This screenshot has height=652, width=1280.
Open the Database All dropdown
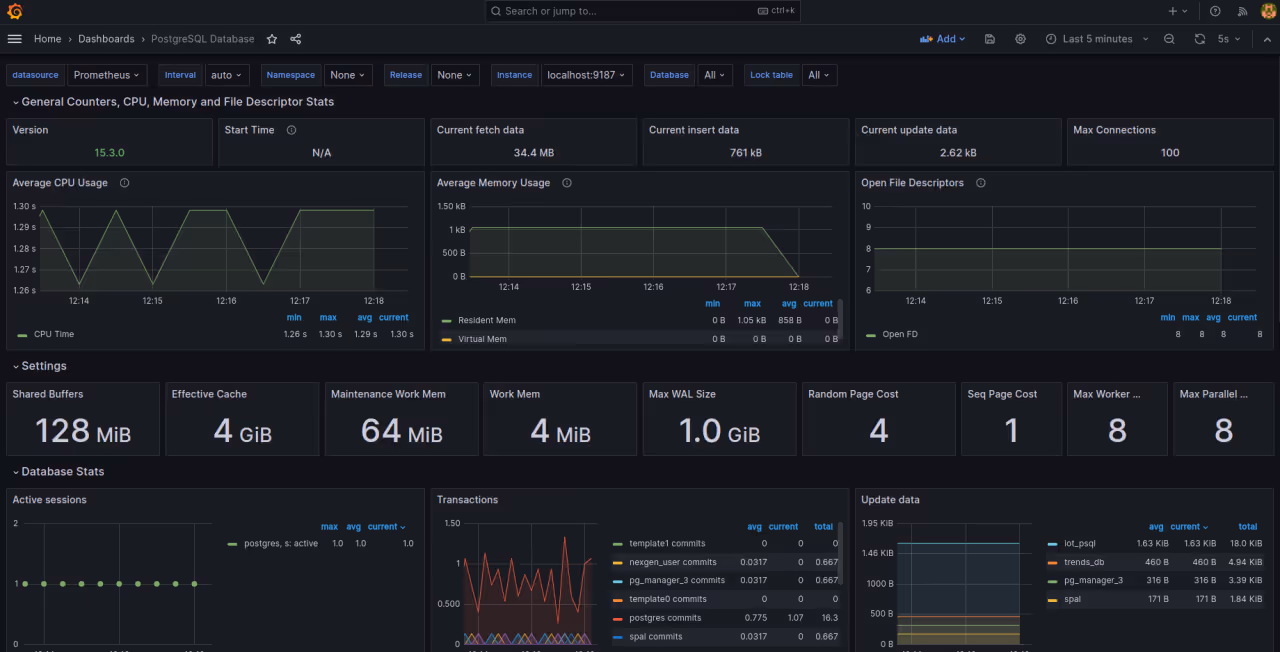tap(715, 75)
